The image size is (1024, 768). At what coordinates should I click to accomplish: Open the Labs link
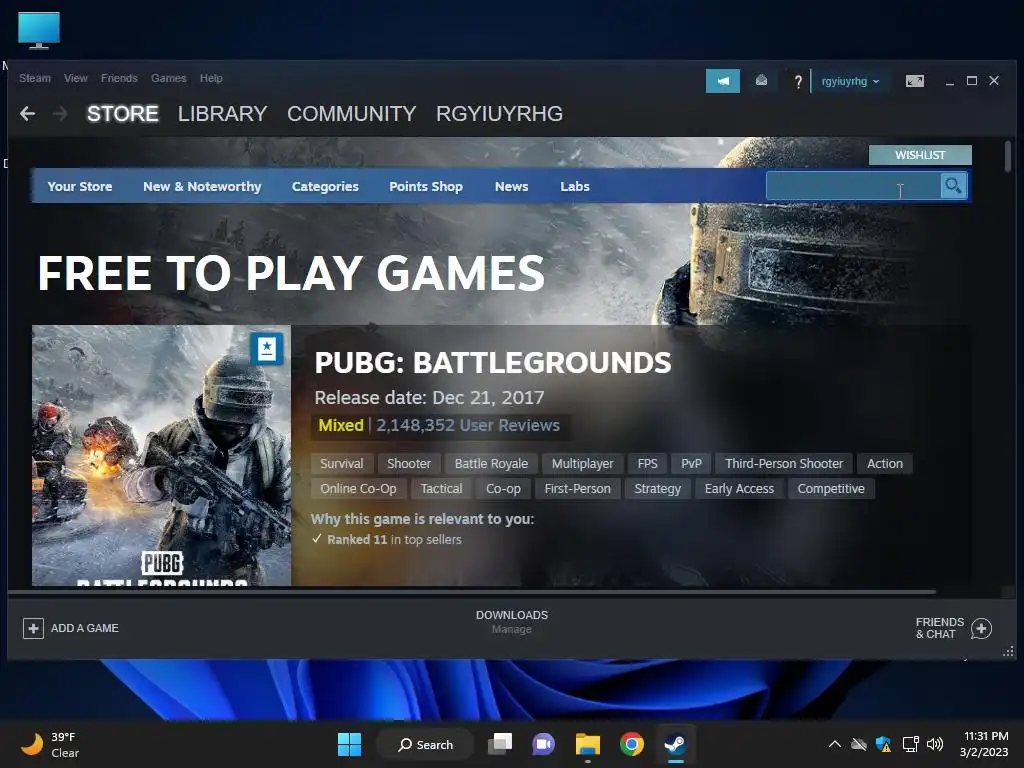click(x=575, y=187)
